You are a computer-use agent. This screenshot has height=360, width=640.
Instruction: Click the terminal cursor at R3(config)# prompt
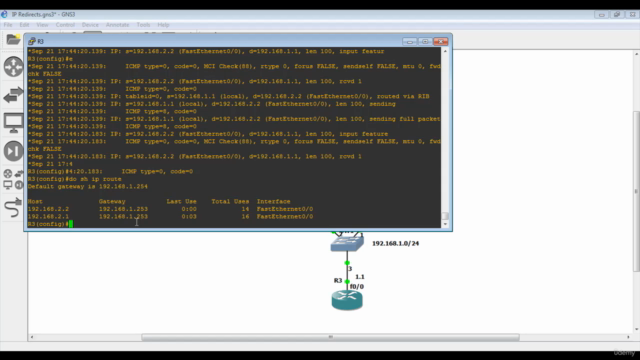point(71,224)
